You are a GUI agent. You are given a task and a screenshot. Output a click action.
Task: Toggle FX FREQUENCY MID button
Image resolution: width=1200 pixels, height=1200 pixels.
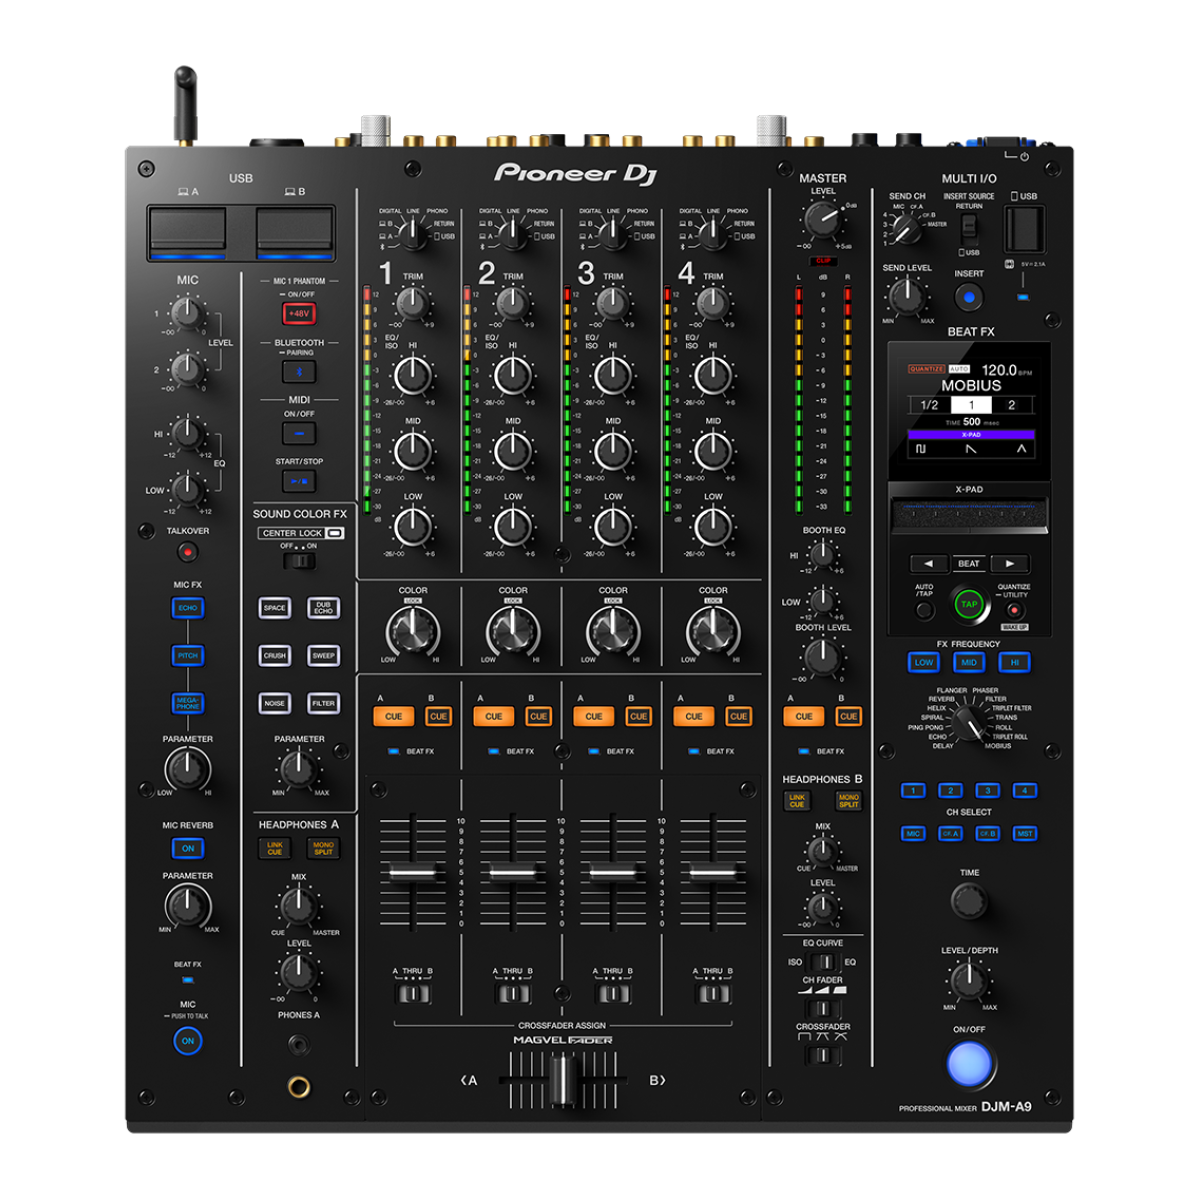pyautogui.click(x=969, y=662)
